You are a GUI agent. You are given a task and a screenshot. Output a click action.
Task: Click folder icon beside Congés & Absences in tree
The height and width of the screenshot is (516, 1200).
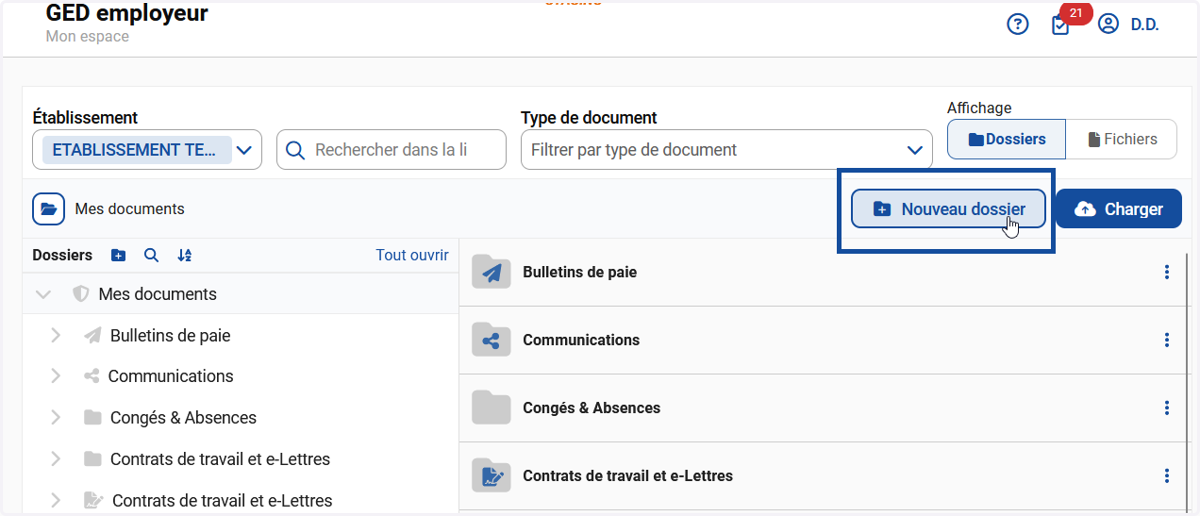93,417
